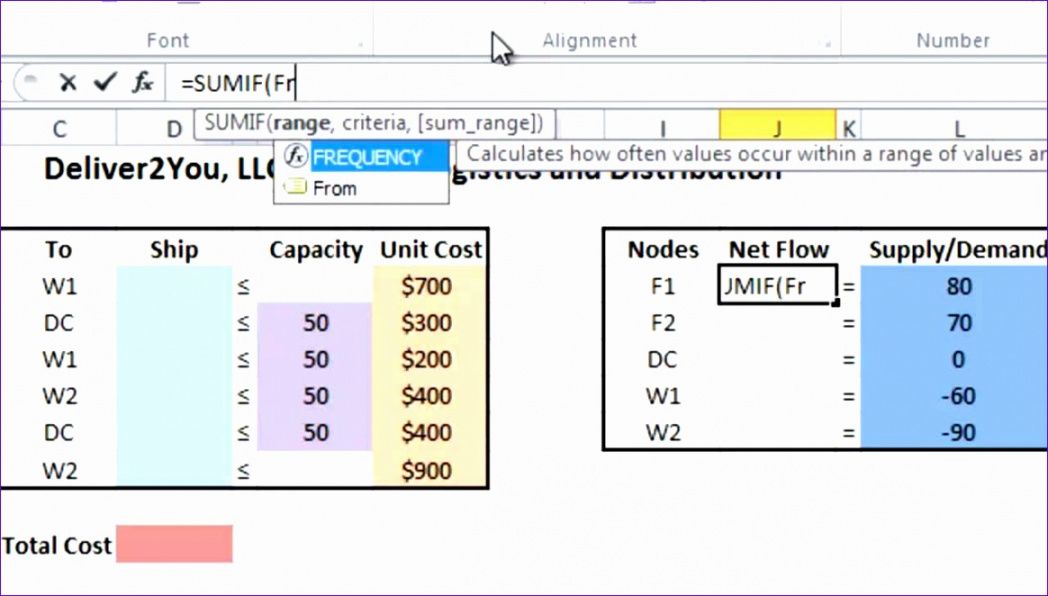Open the Alignment group dialog launcher

click(828, 45)
